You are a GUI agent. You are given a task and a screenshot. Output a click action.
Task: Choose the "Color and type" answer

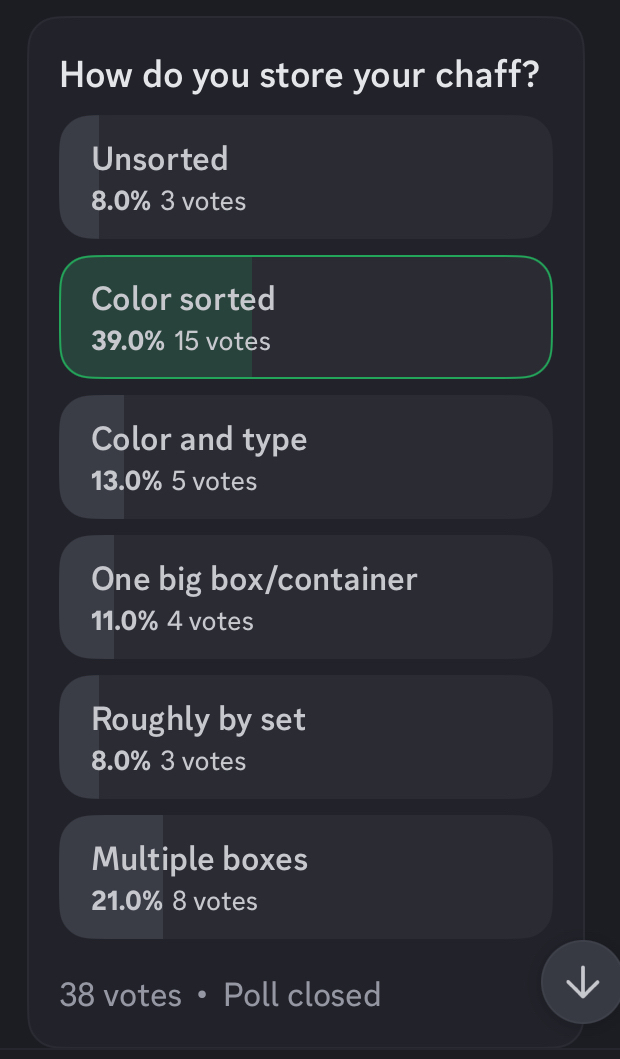coord(305,457)
